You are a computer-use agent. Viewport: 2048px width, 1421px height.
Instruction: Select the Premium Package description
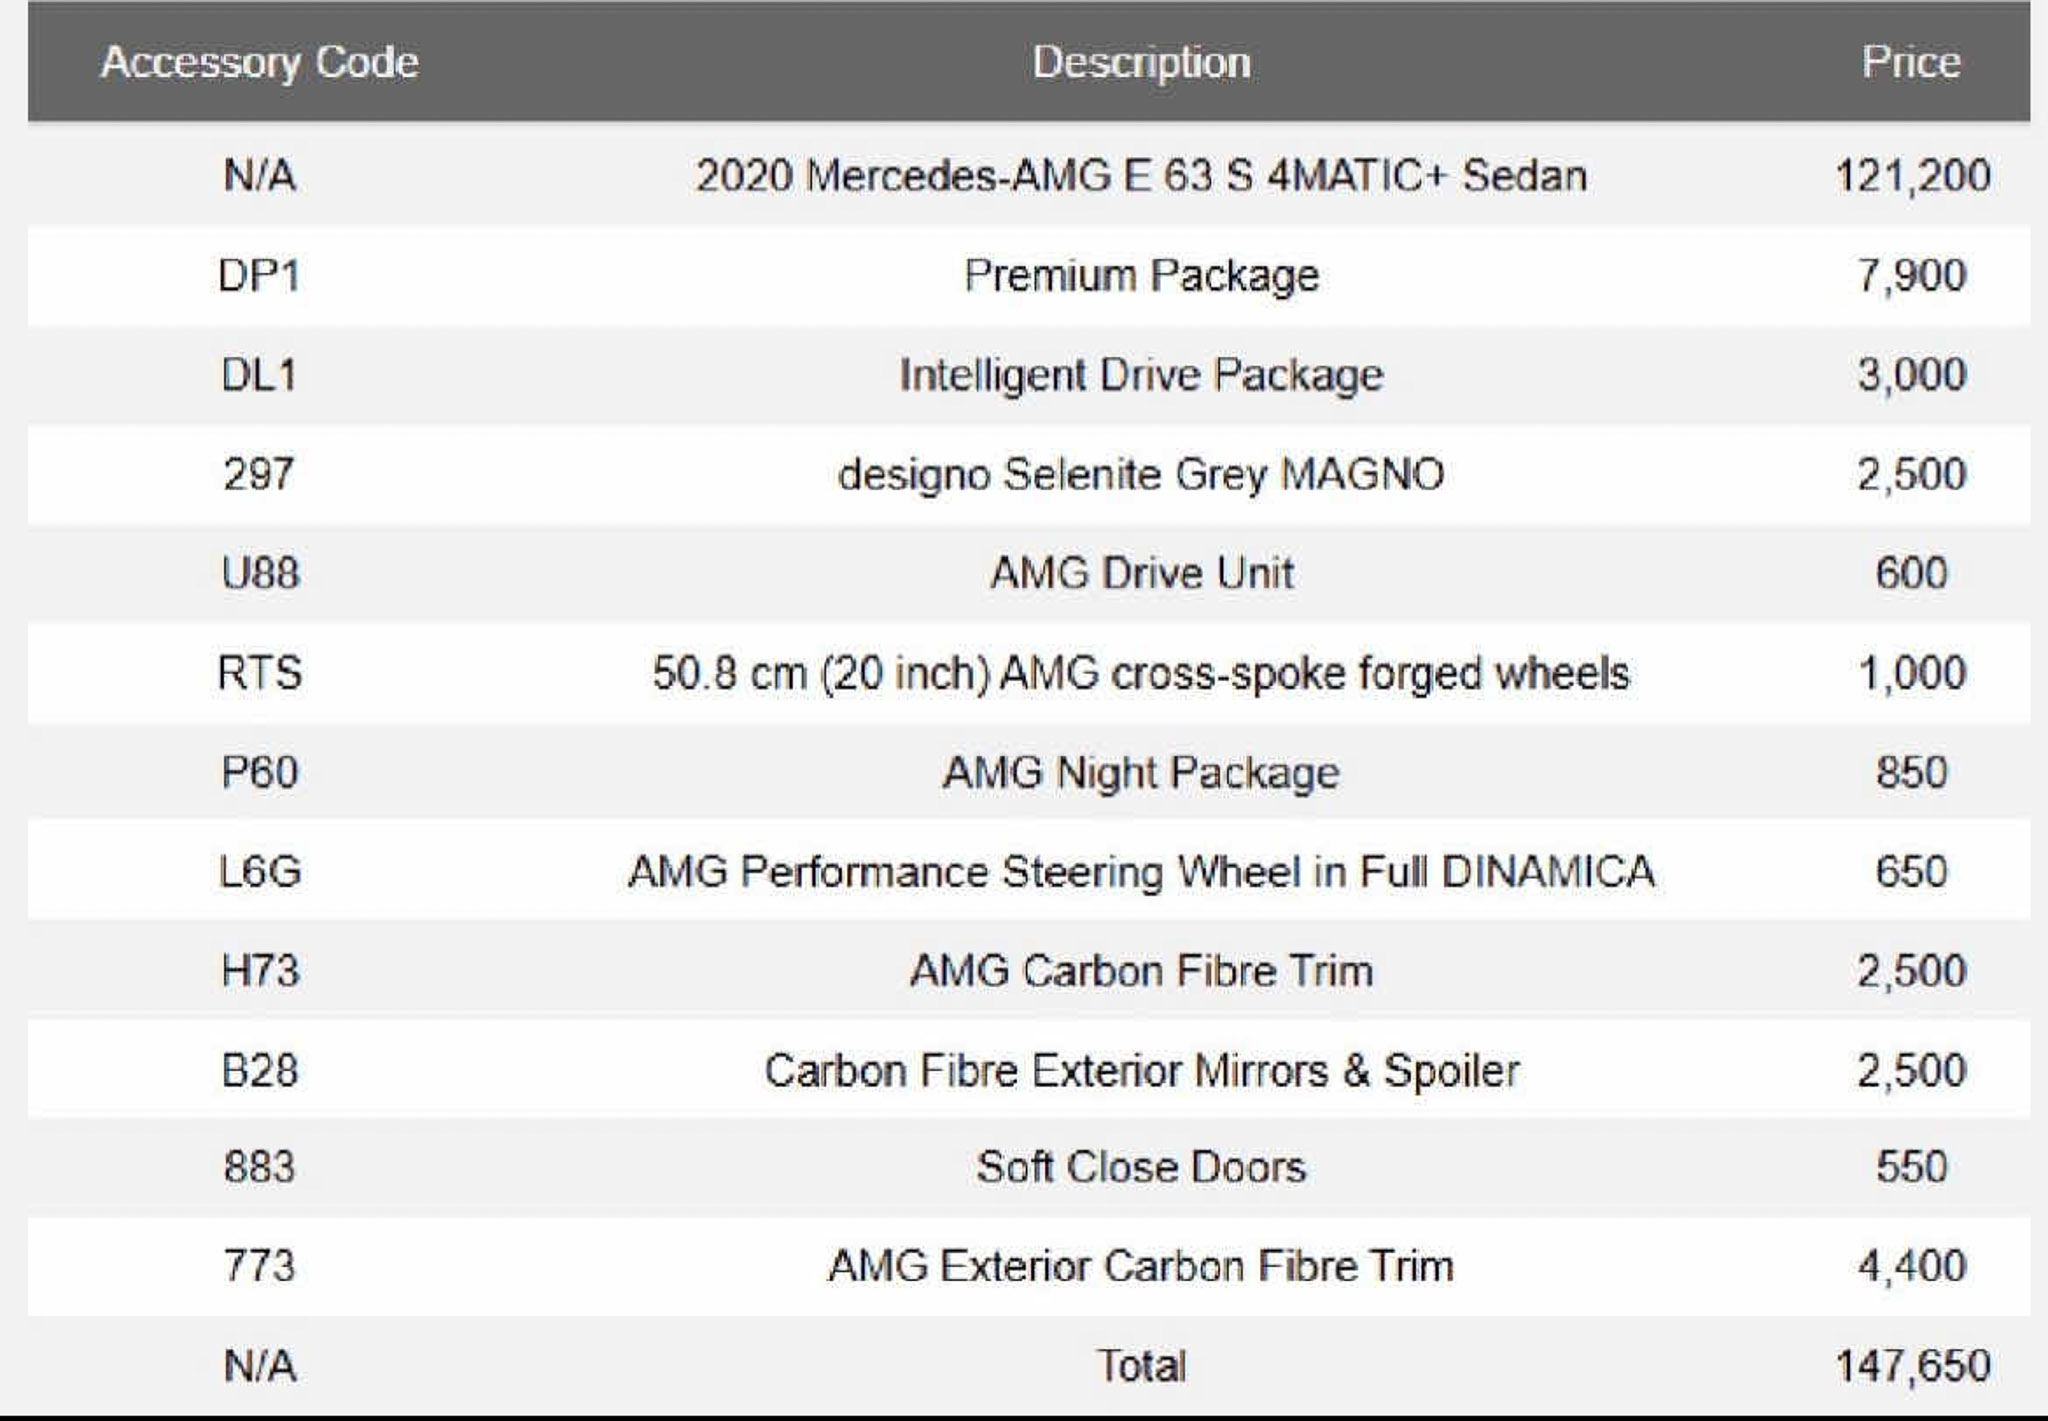click(x=1141, y=276)
